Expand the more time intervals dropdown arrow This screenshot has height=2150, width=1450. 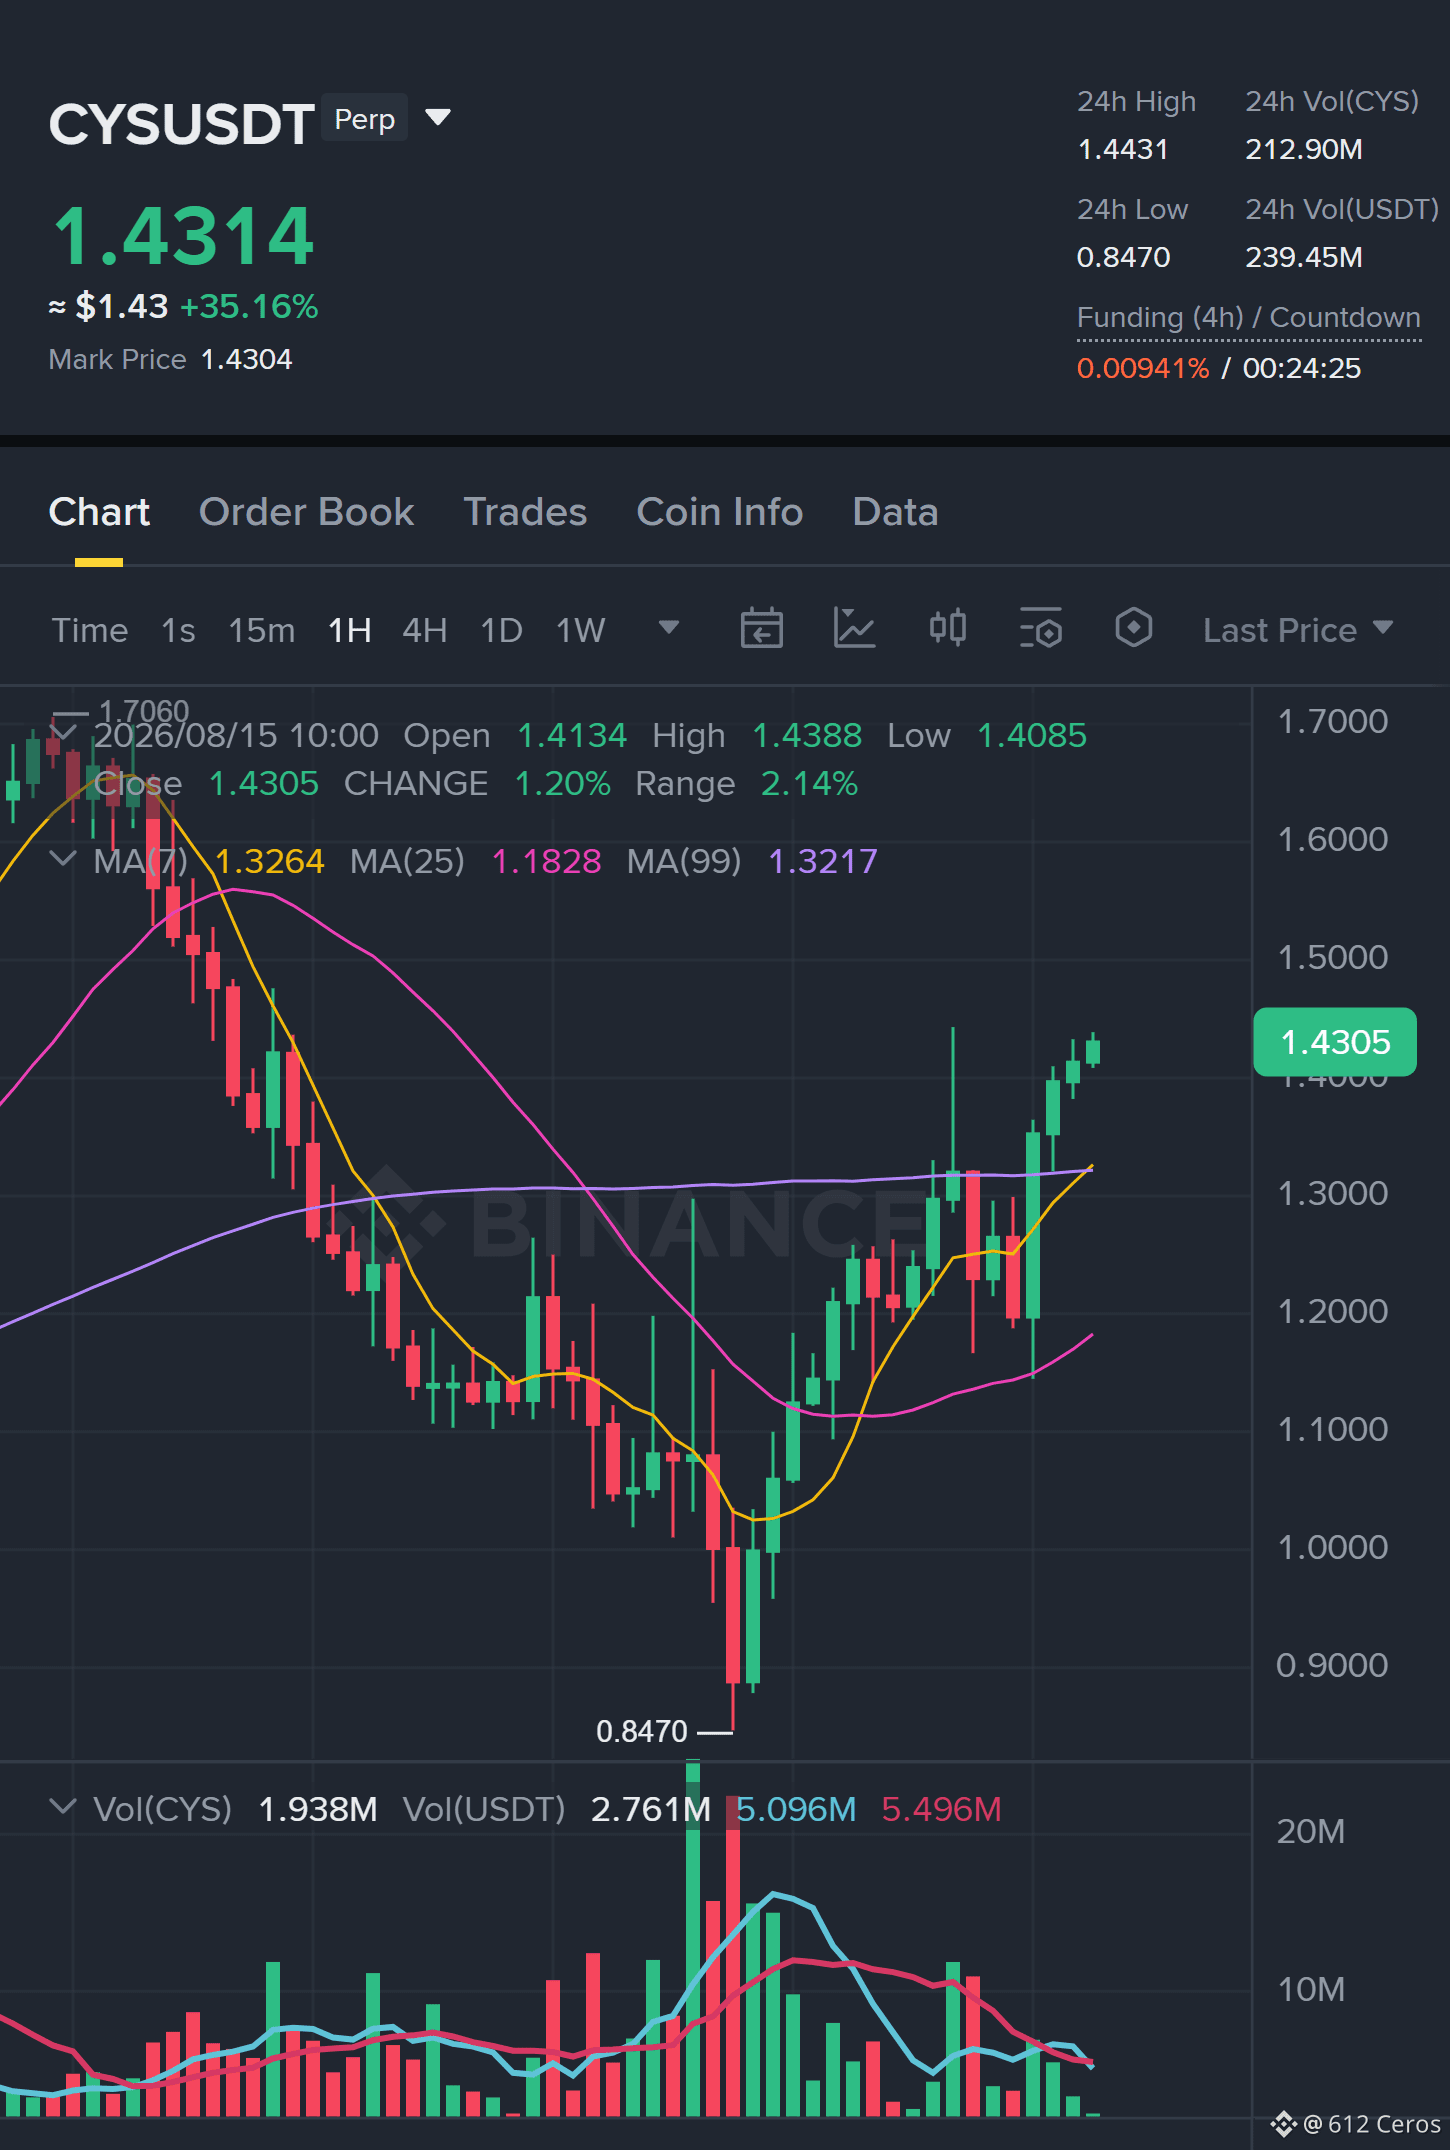(x=669, y=628)
